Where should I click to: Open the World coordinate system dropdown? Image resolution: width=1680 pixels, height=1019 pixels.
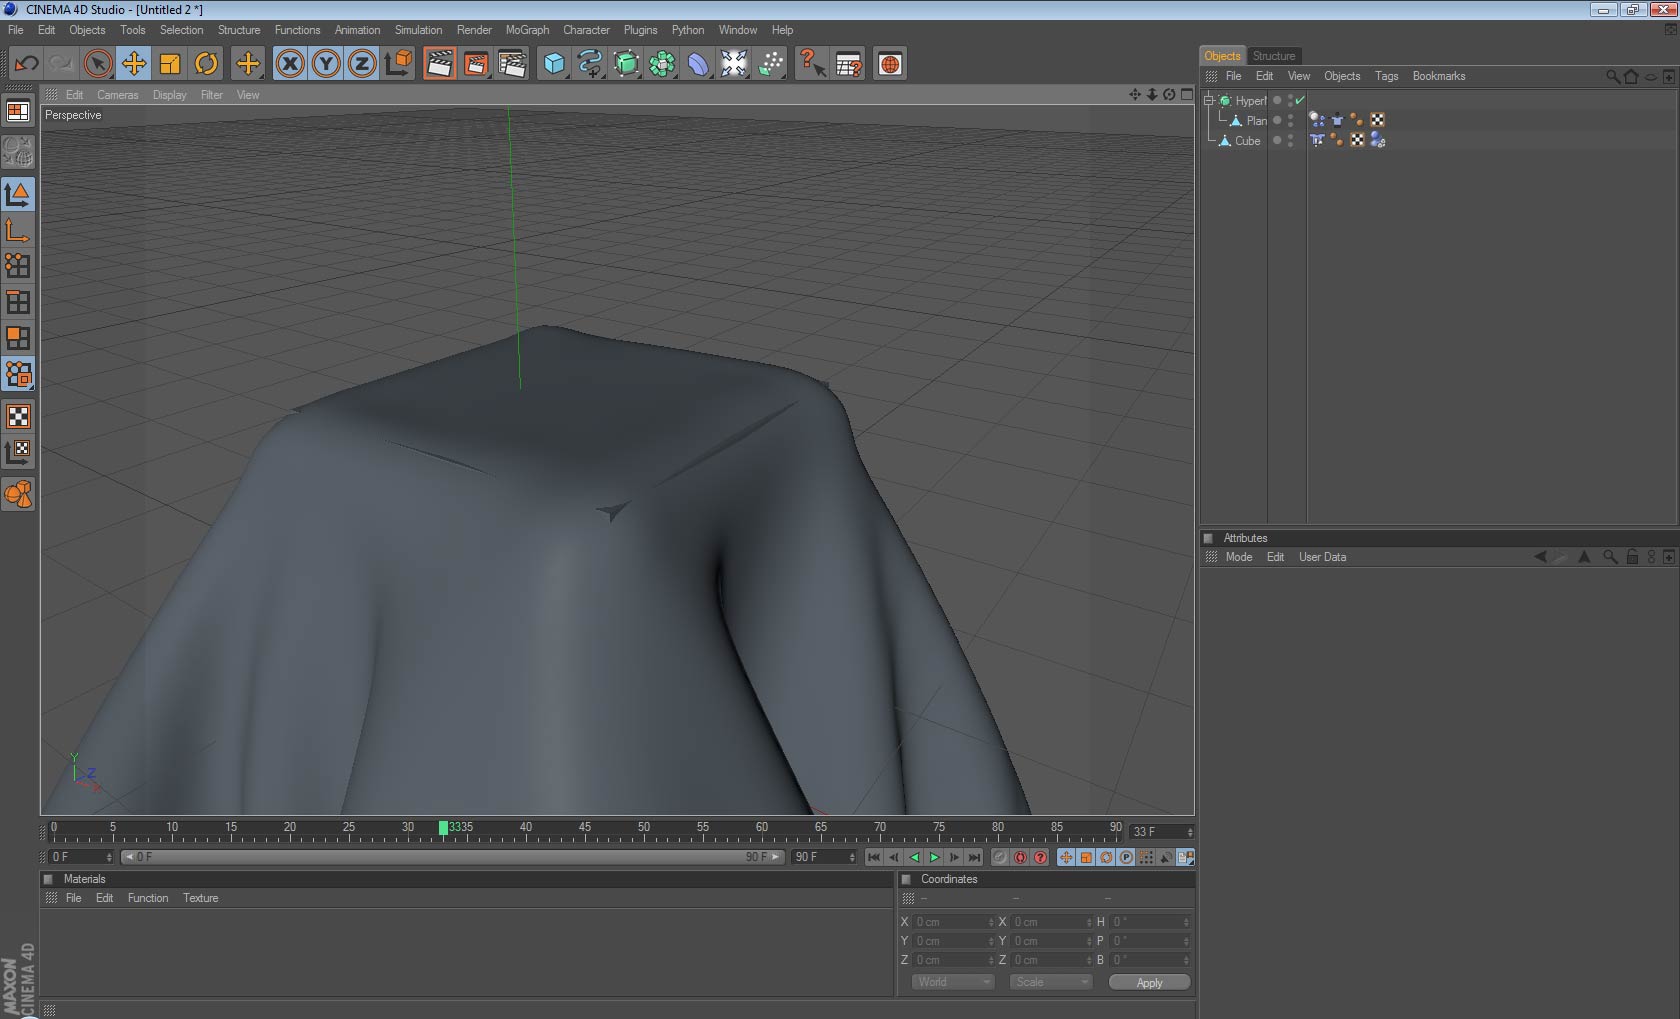coord(952,982)
